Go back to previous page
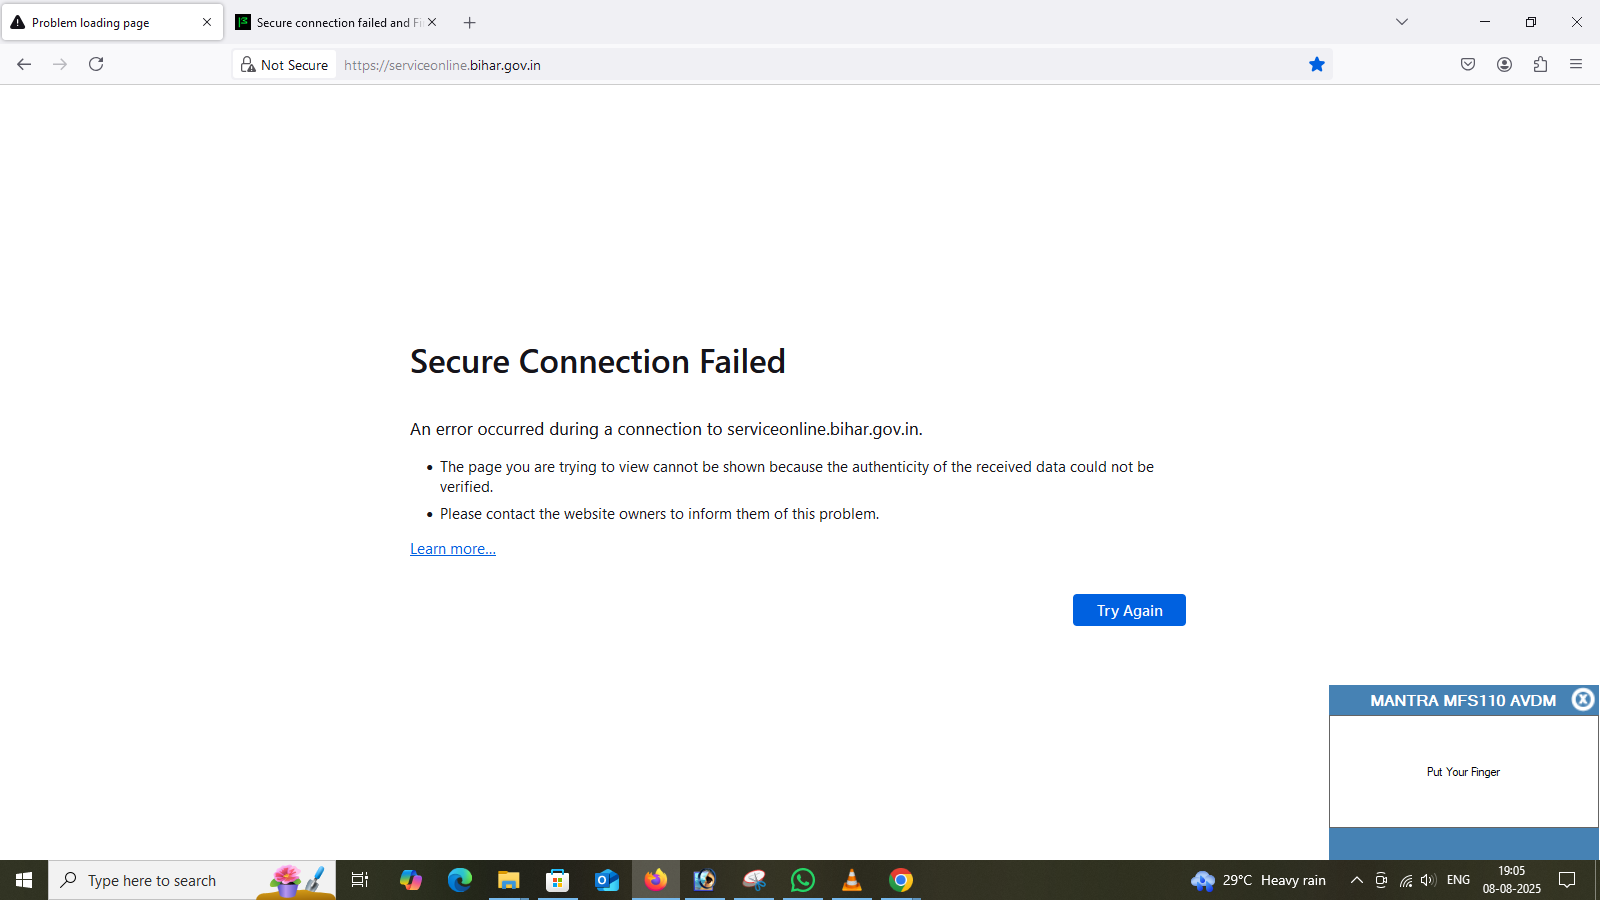The width and height of the screenshot is (1600, 900). tap(24, 64)
